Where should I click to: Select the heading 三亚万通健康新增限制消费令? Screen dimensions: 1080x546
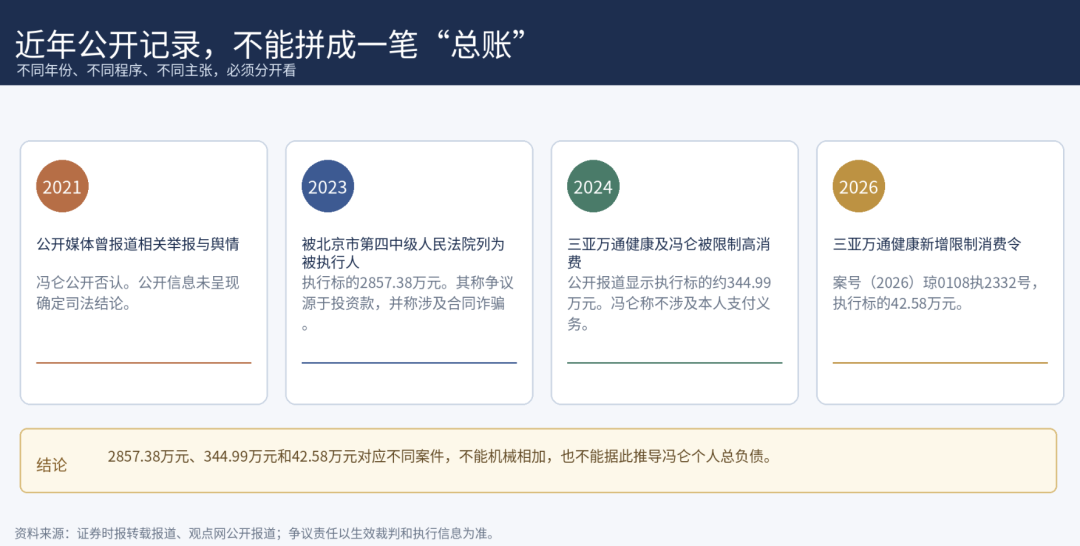(x=927, y=244)
